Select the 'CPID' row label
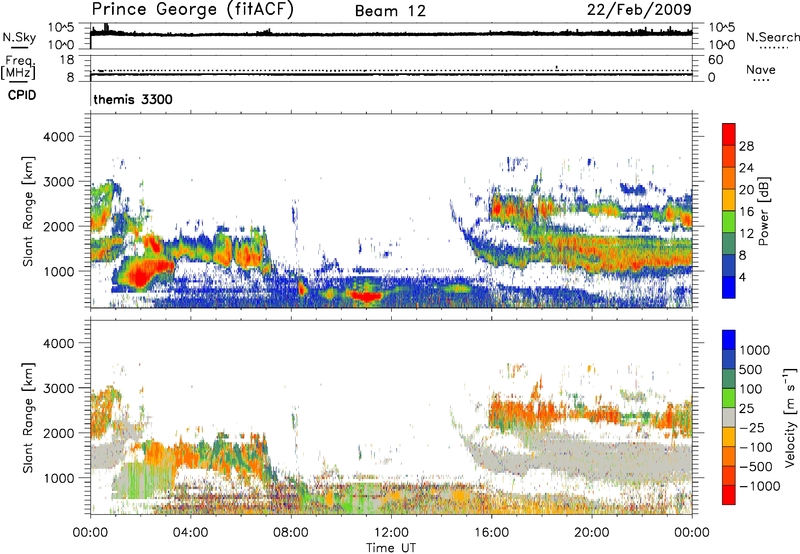Screen dimensions: 800x554 pos(22,95)
